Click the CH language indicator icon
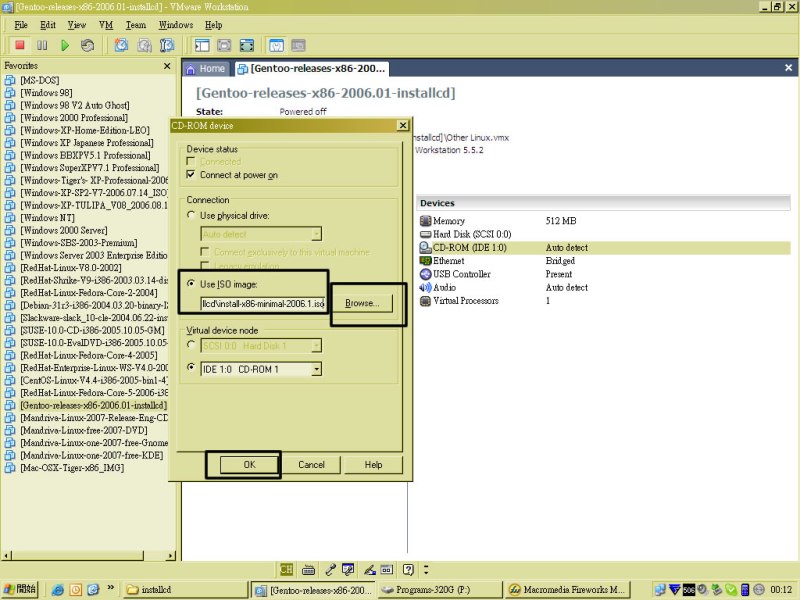The height and width of the screenshot is (600, 800). pyautogui.click(x=286, y=569)
